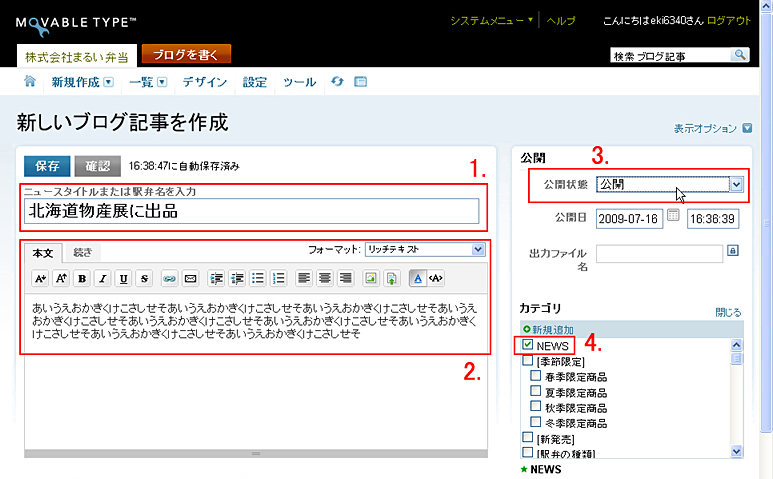Tick the 冬季限定商品 checkbox
The width and height of the screenshot is (773, 479).
pyautogui.click(x=536, y=422)
